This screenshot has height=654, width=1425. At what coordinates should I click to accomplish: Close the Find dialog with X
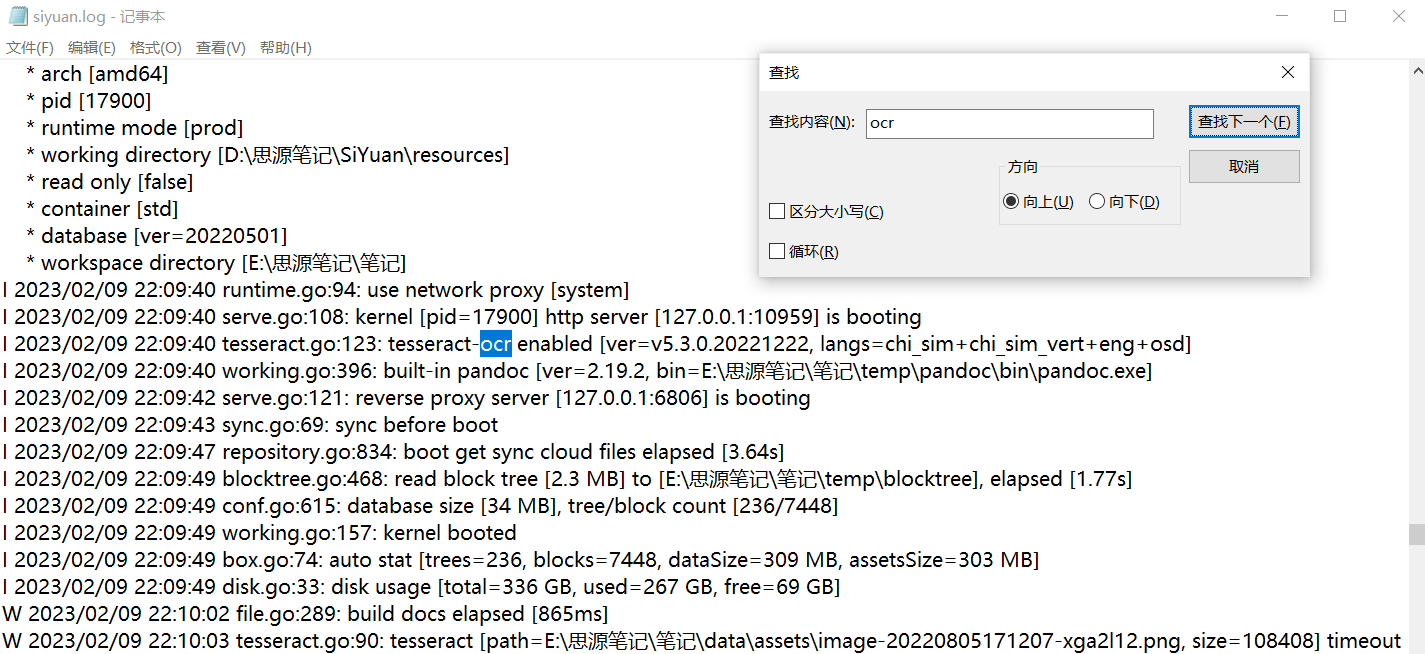tap(1287, 73)
